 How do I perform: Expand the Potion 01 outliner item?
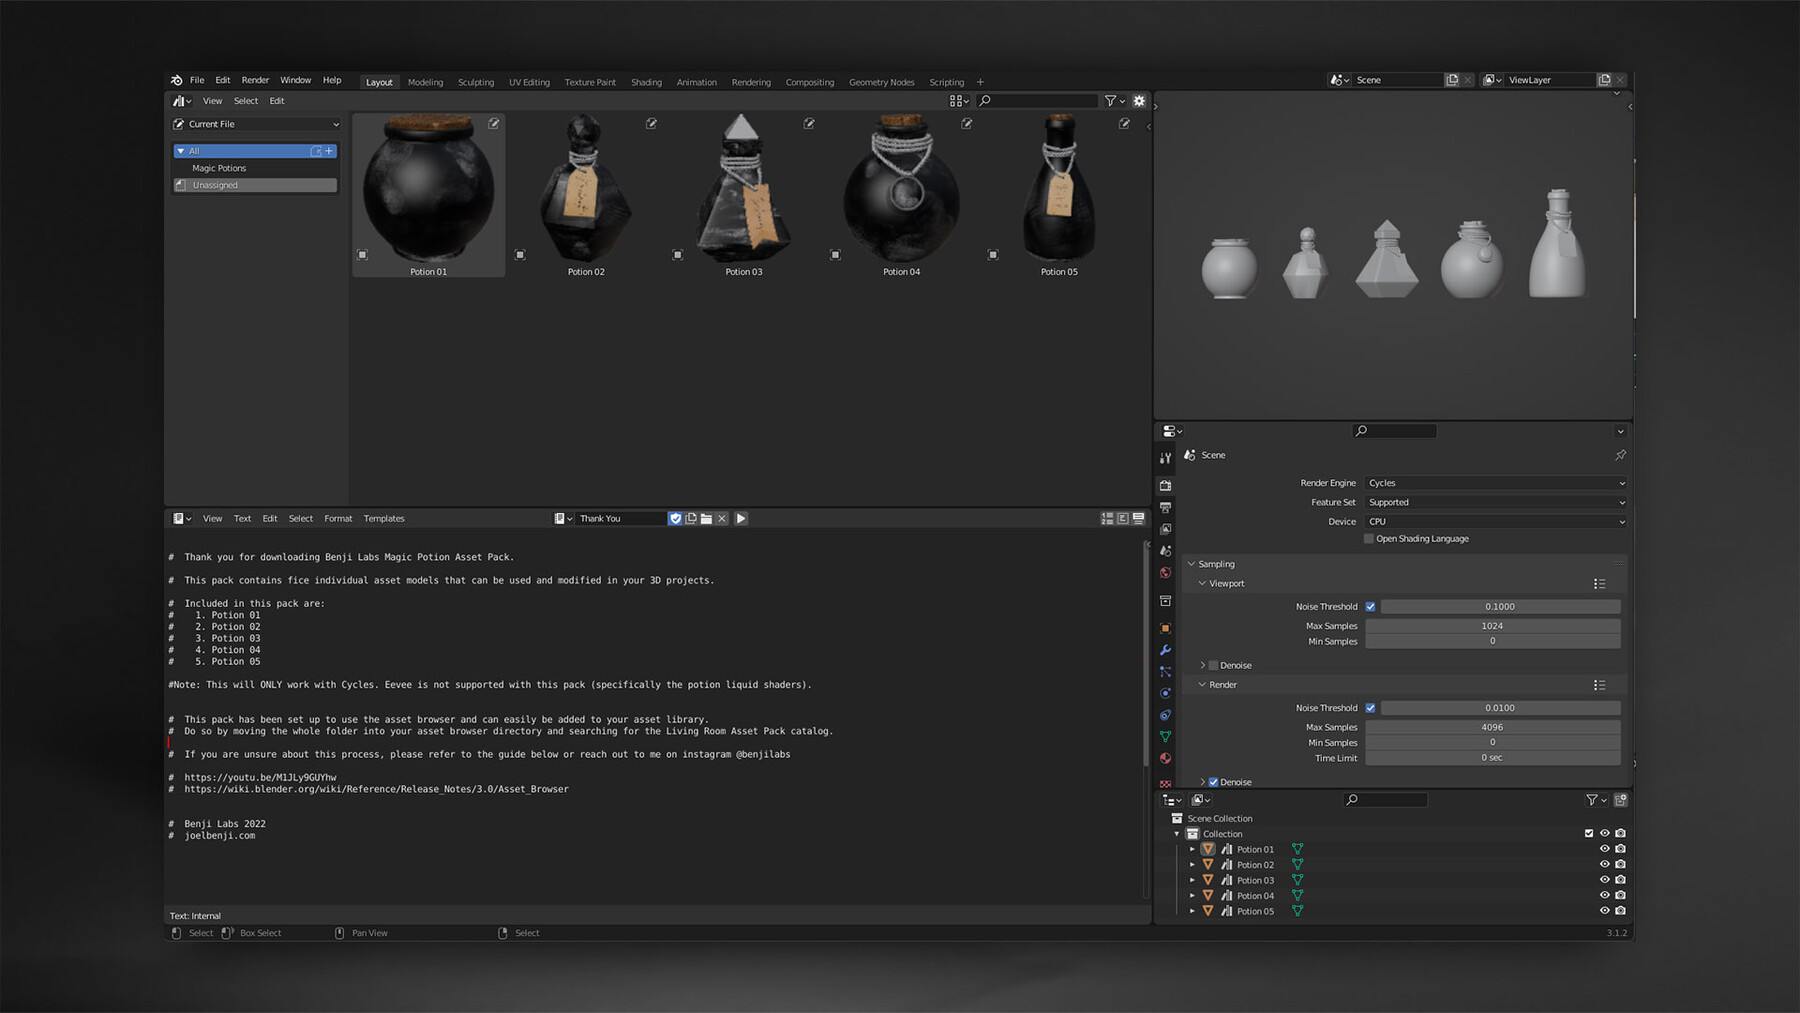[1192, 848]
